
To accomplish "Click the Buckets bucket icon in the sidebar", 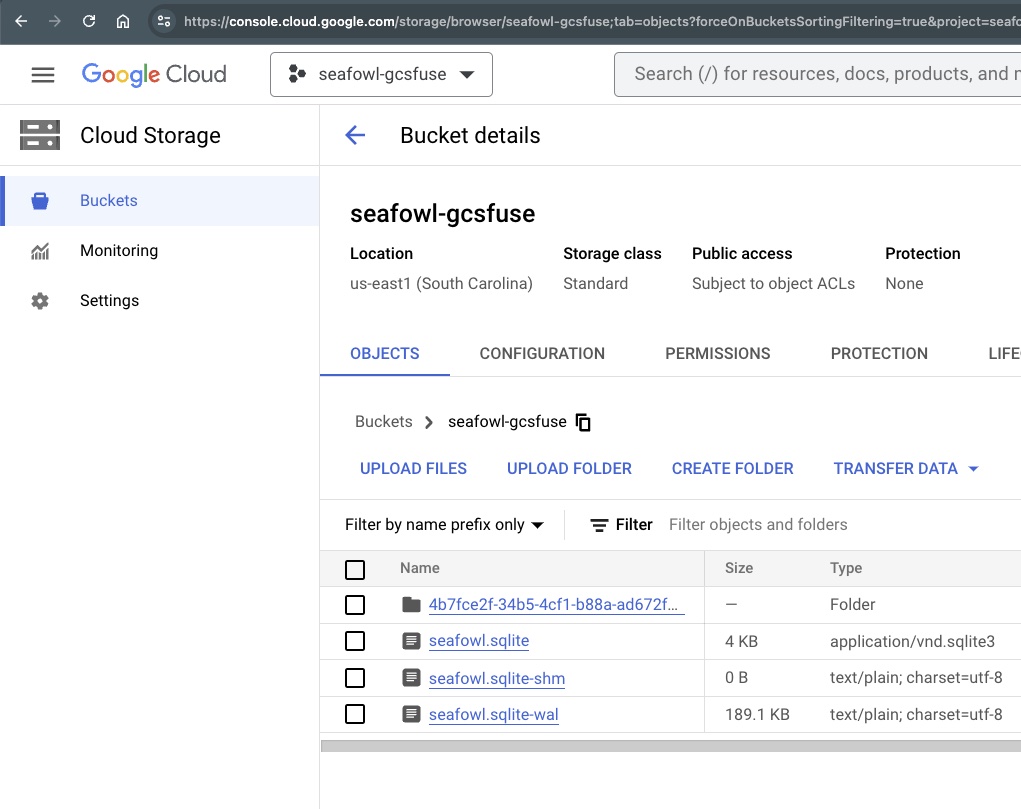I will (40, 201).
